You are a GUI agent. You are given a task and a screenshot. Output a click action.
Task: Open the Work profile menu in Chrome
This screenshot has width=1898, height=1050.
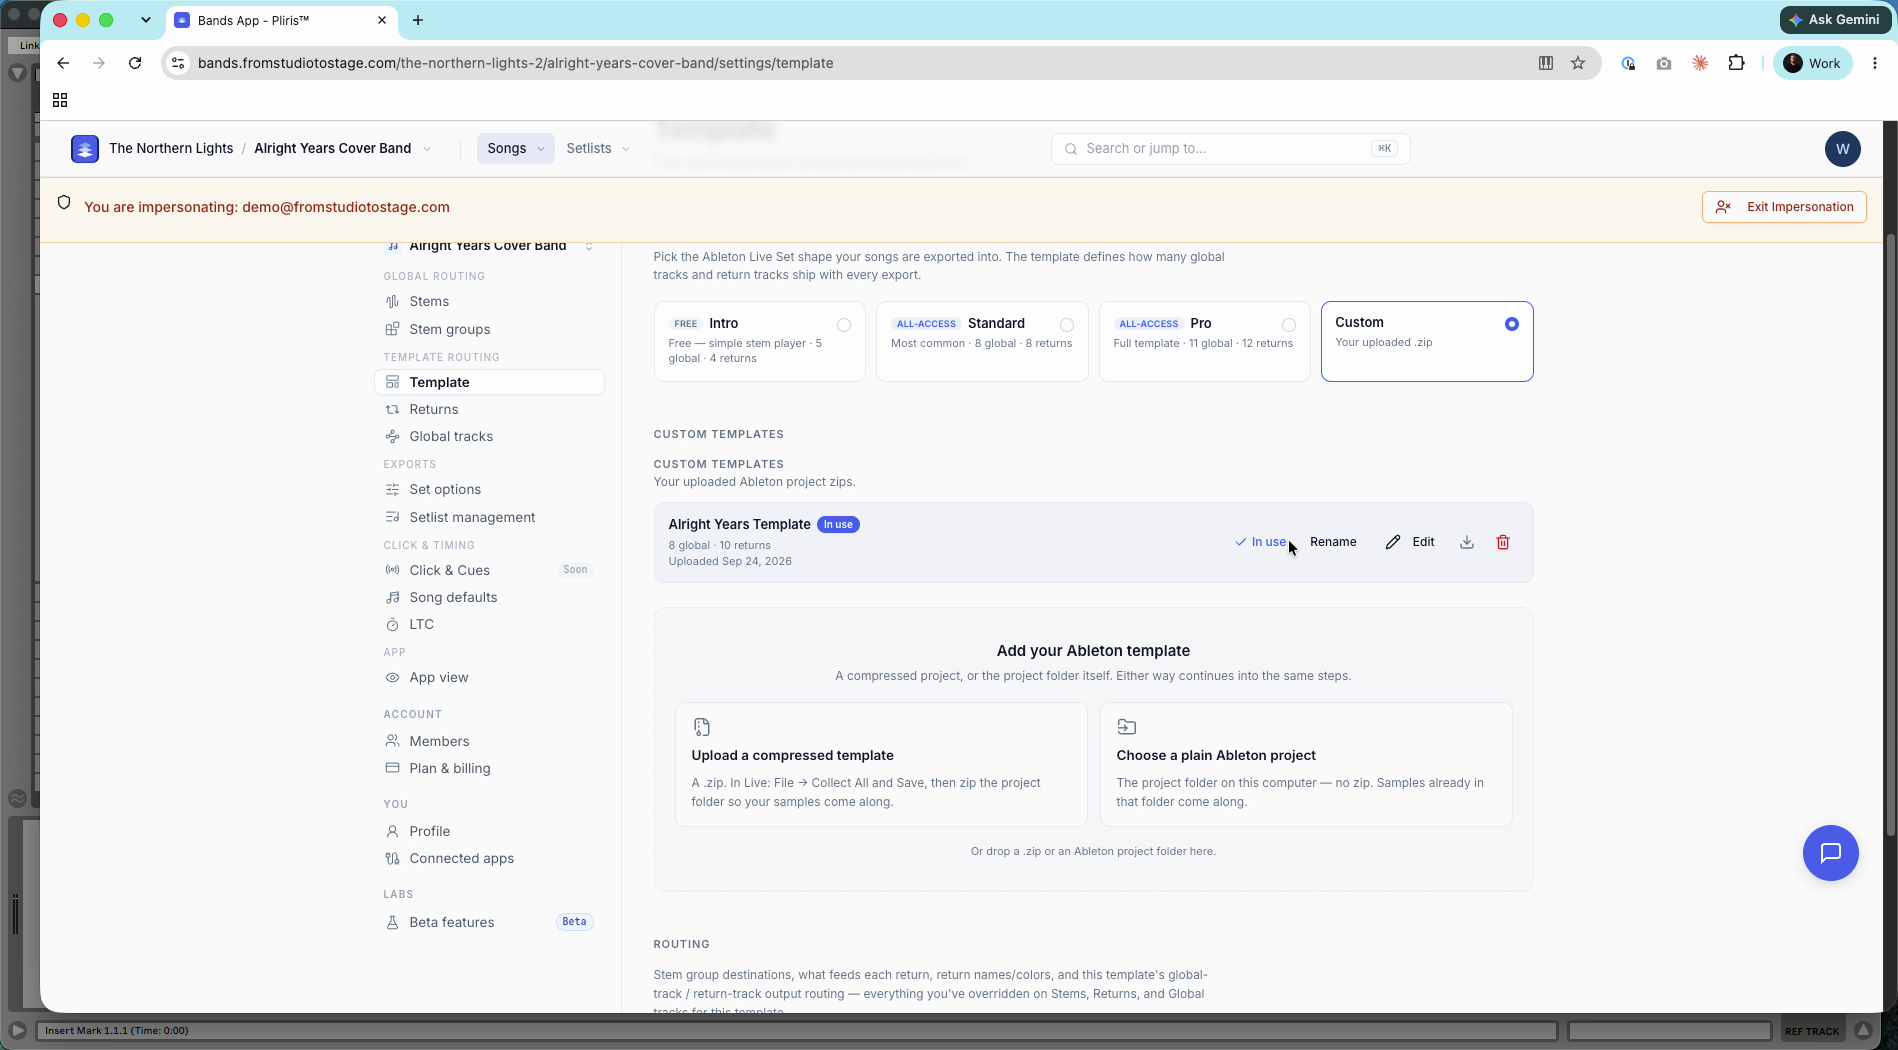point(1813,63)
